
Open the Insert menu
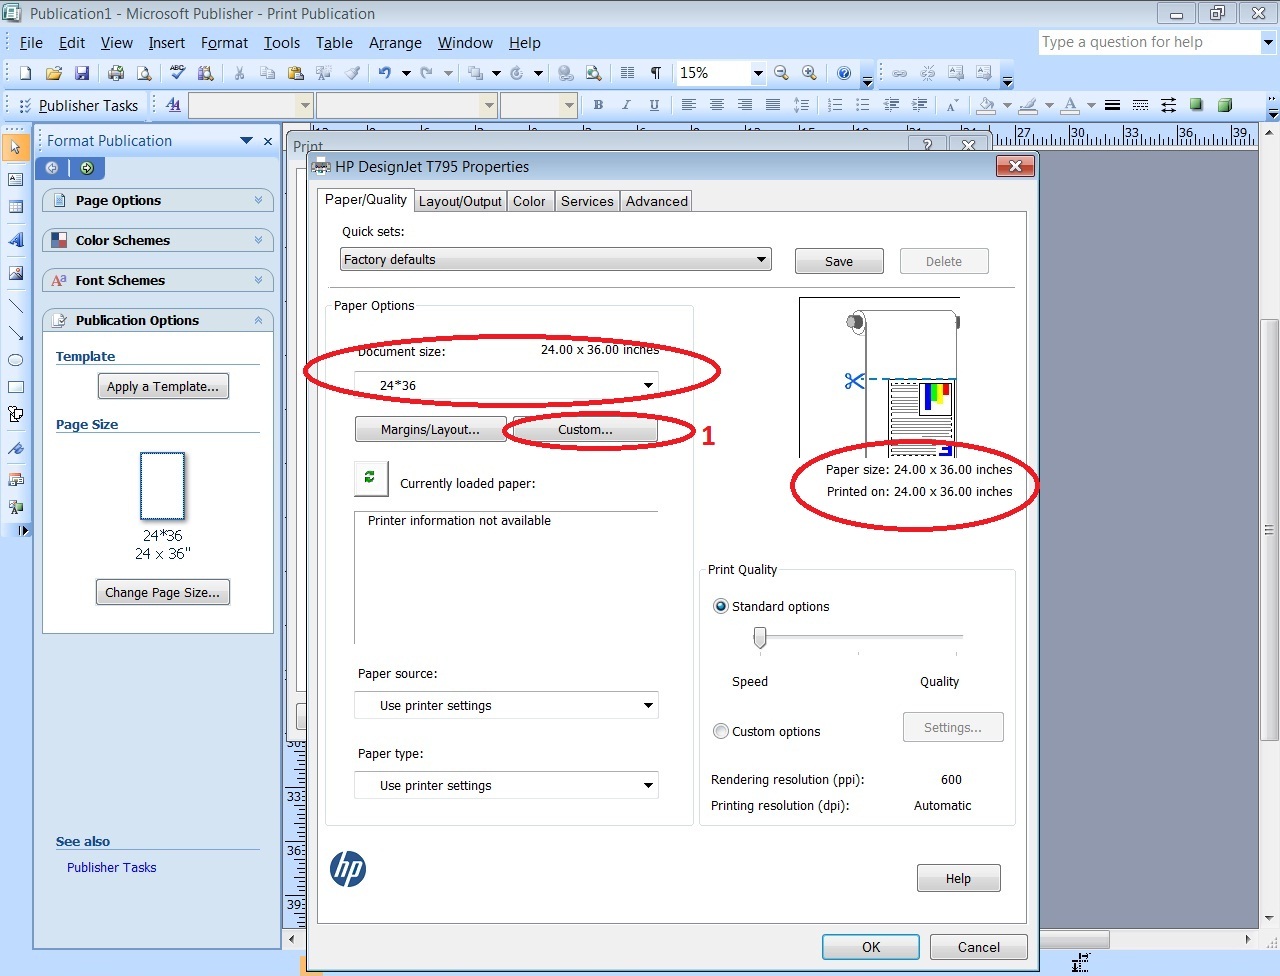[x=167, y=43]
